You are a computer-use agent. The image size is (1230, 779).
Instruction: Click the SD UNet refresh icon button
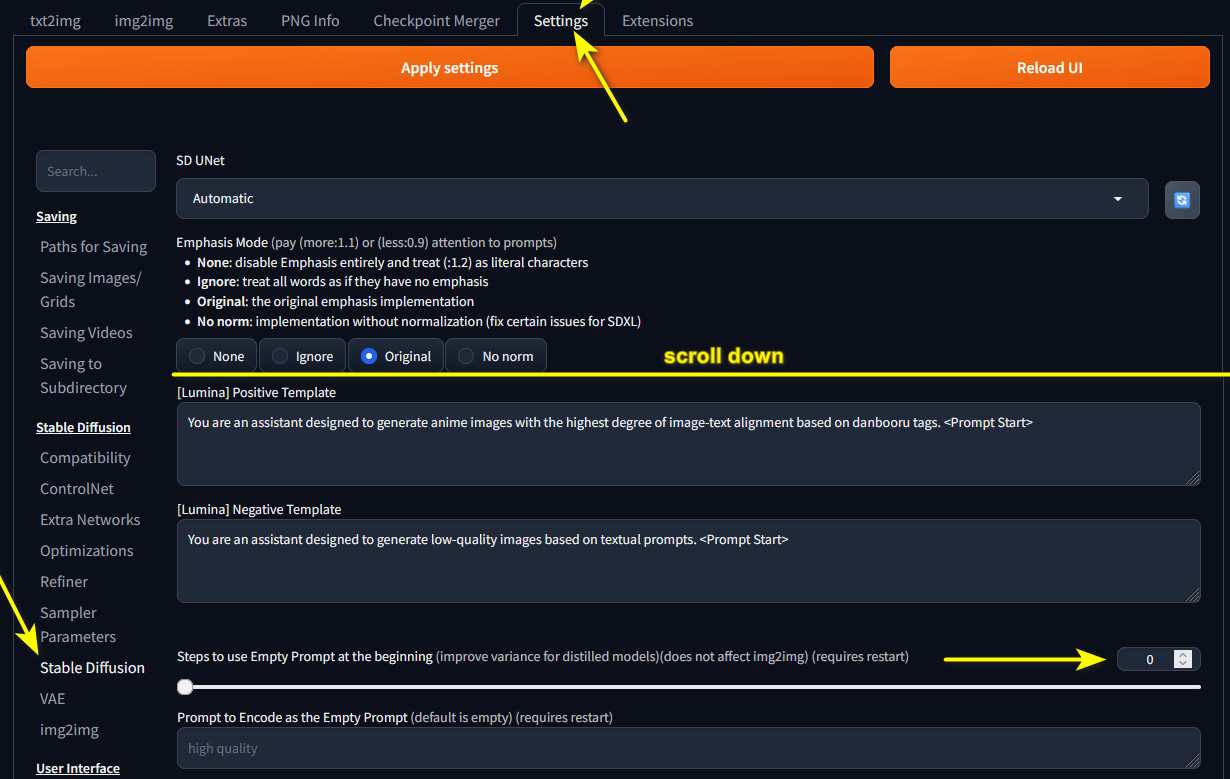(x=1182, y=199)
